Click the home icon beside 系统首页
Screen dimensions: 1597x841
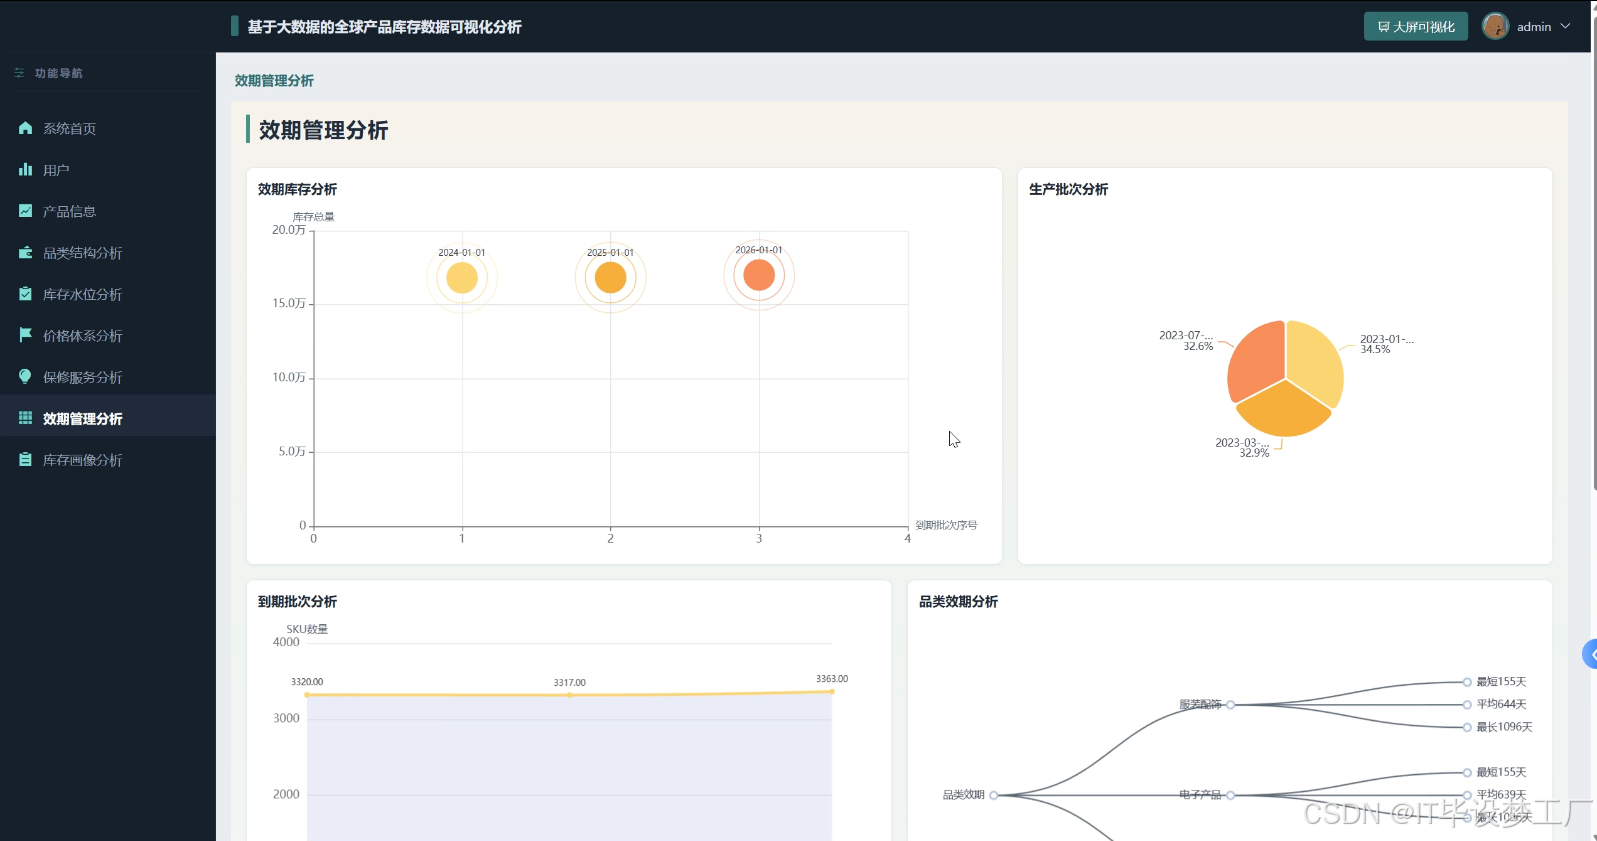(x=25, y=128)
